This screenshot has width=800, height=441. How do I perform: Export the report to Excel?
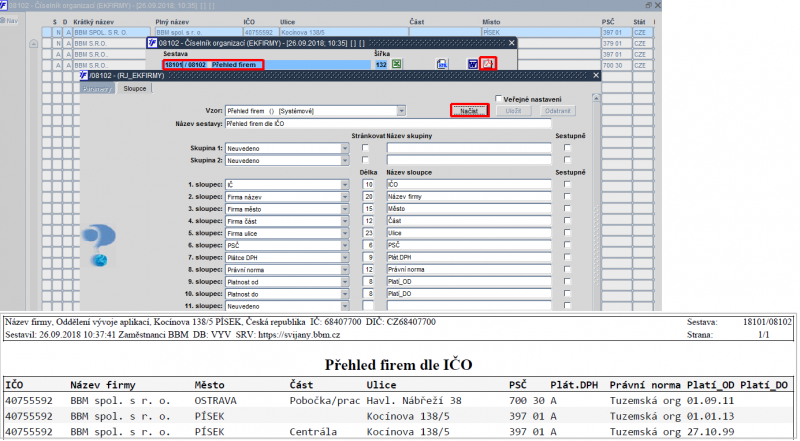pos(396,64)
